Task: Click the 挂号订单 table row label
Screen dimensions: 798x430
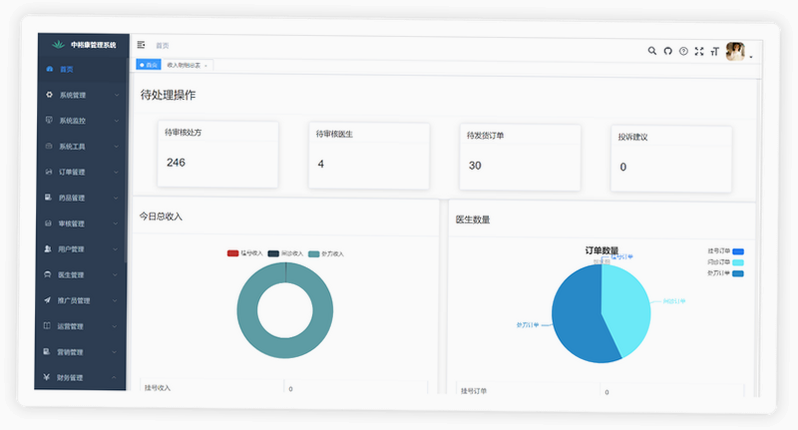Action: click(474, 391)
